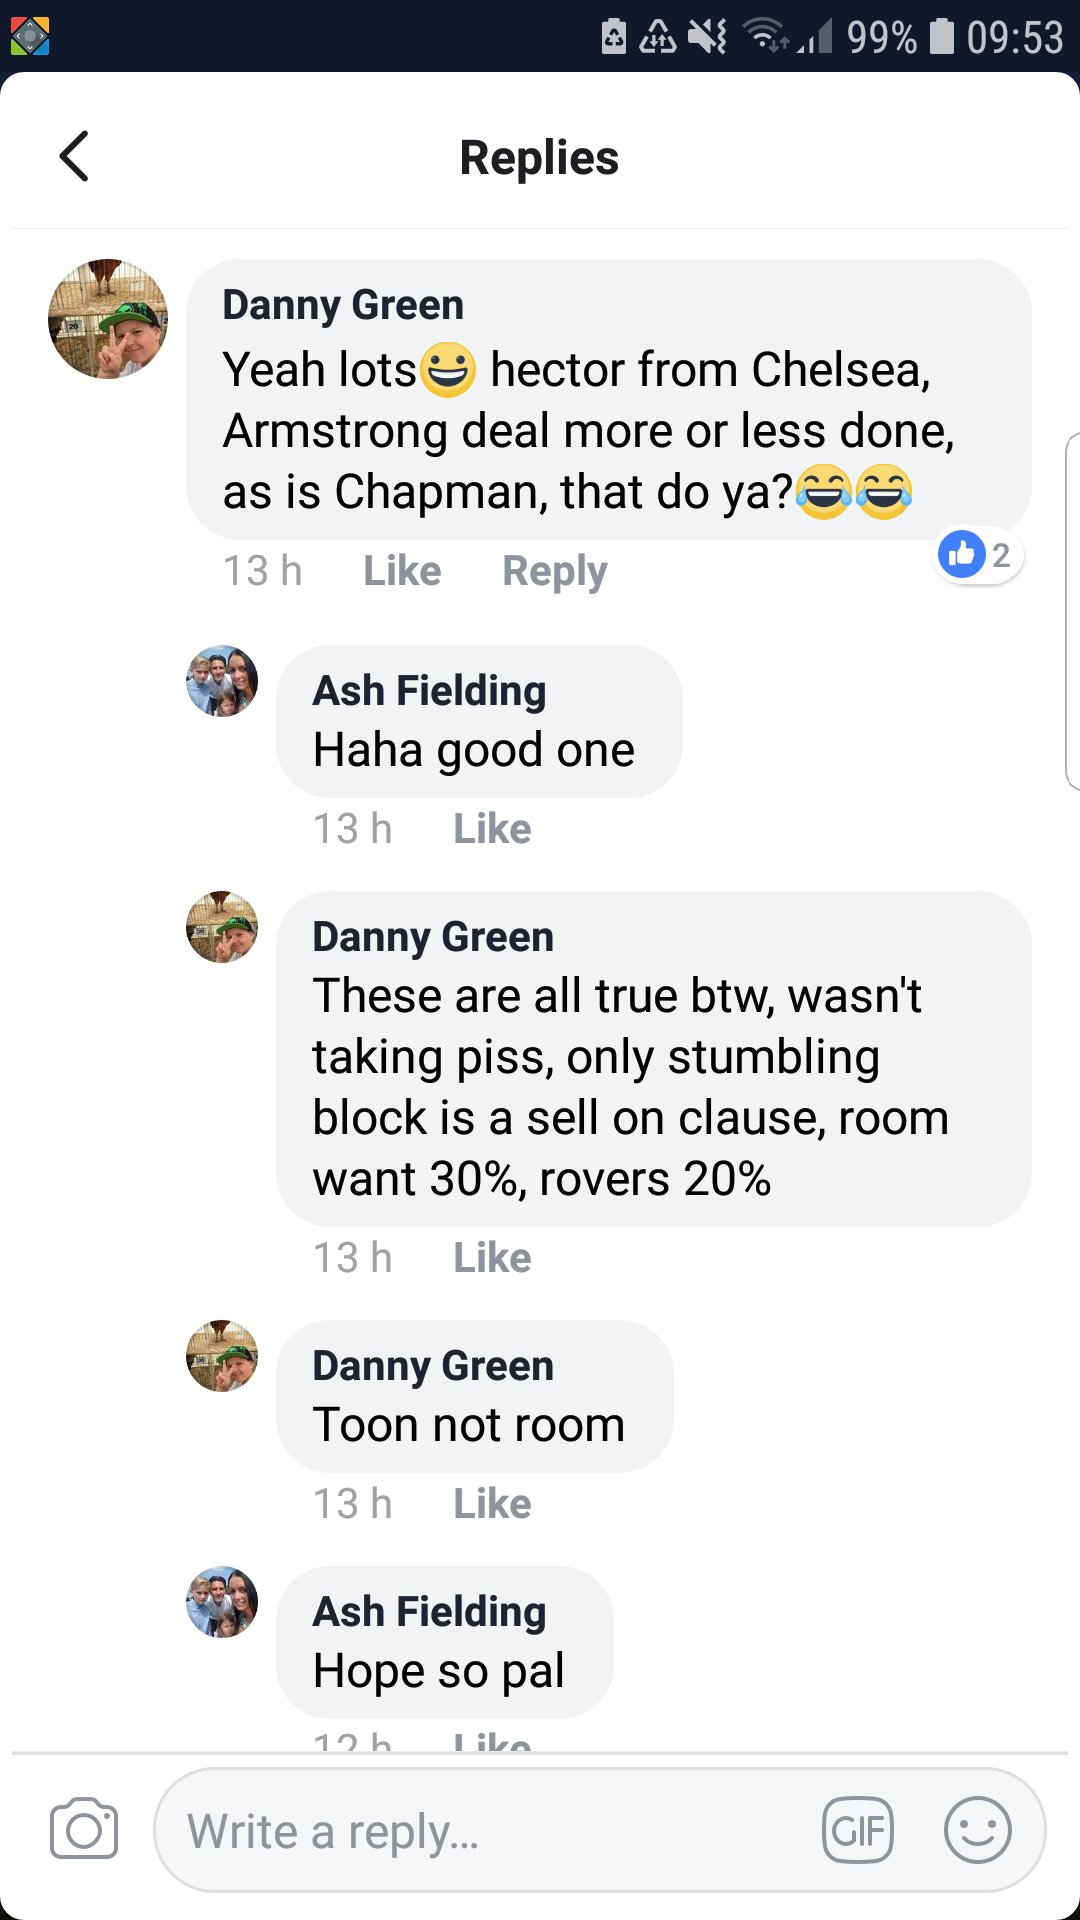
Task: Tap the battery icon in status bar
Action: coord(941,37)
